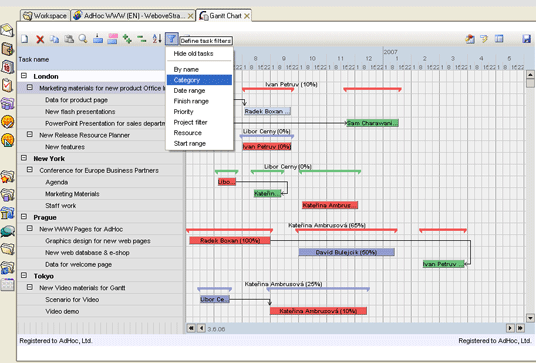Click vertical scrollbar up arrow
The width and height of the screenshot is (536, 363).
coord(530,75)
